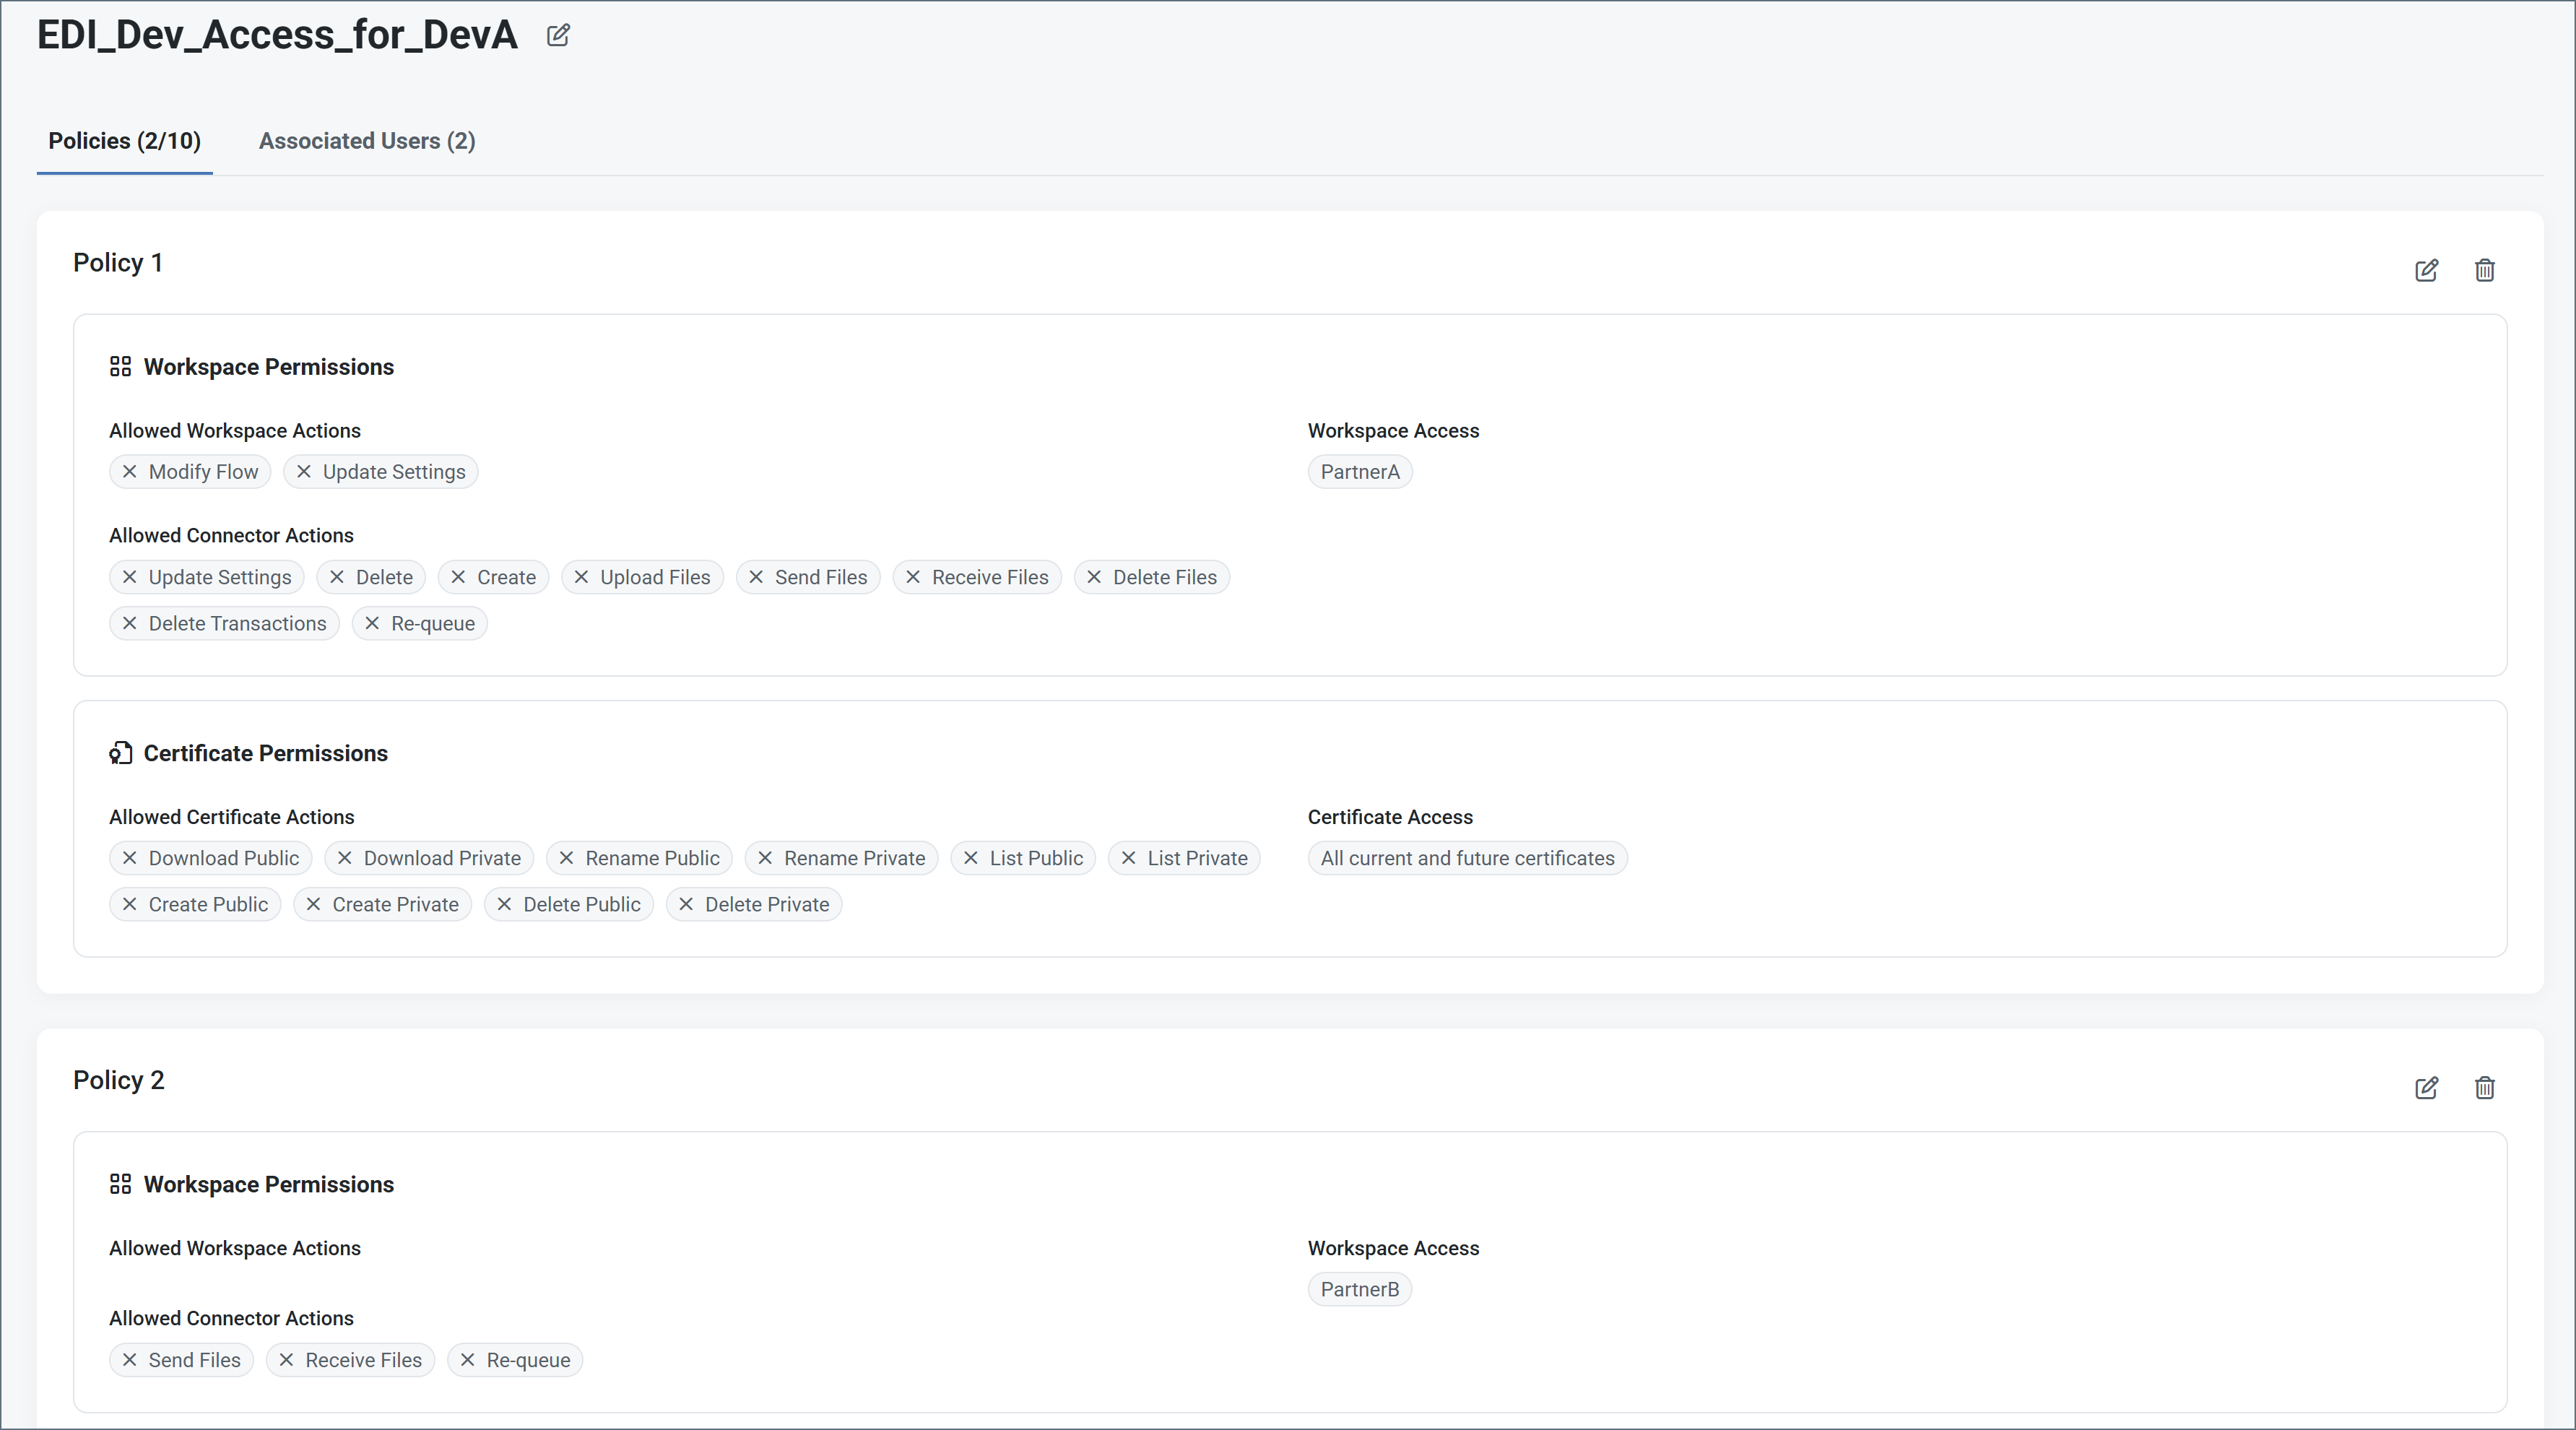Screen dimensions: 2576x1430
Task: Edit Policy 1 using pencil icon
Action: click(x=2426, y=270)
